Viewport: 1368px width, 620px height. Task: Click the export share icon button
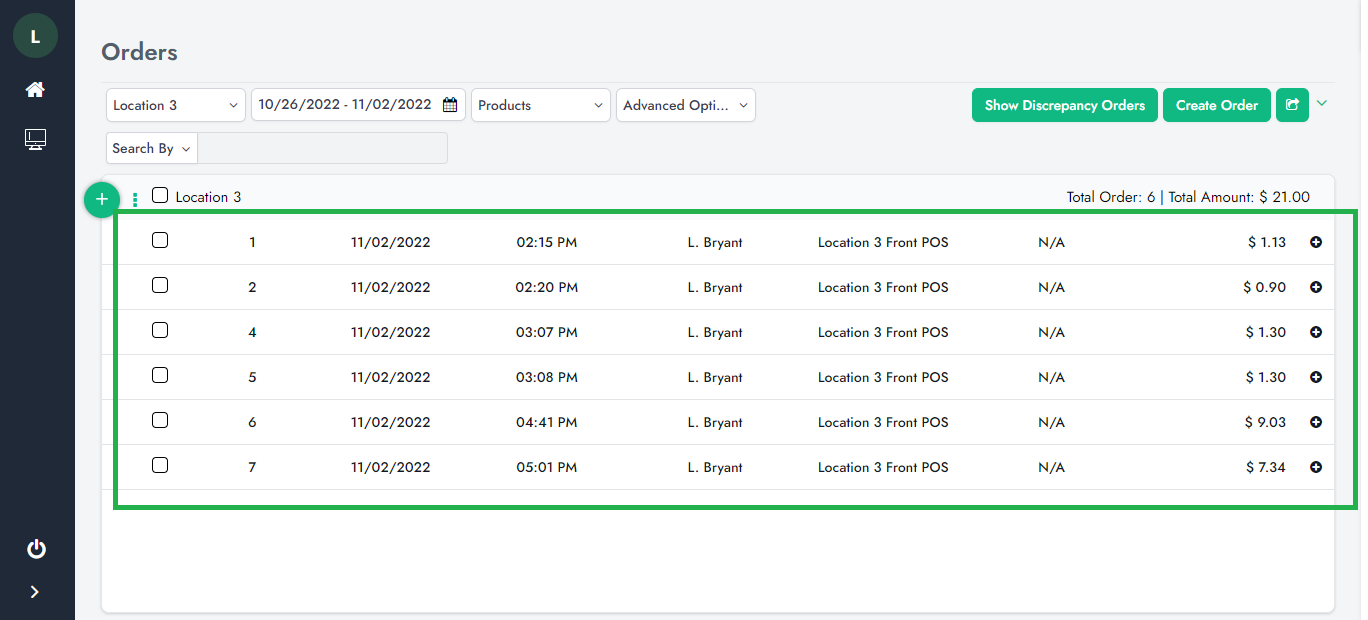click(x=1292, y=105)
